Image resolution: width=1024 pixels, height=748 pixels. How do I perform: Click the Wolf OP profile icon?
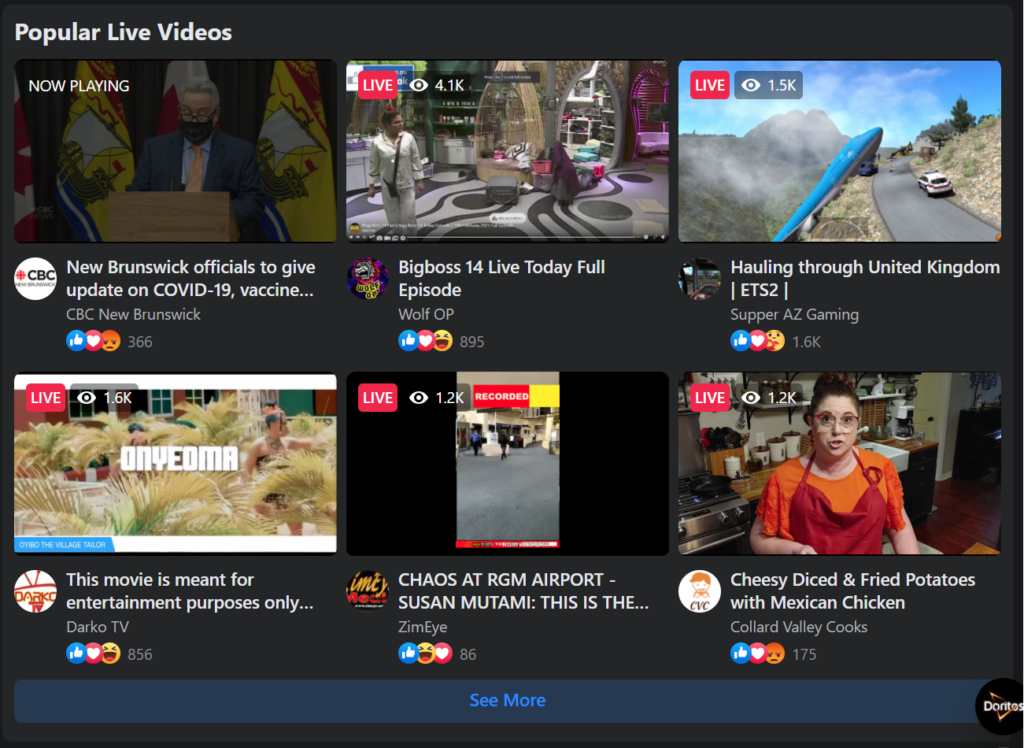pyautogui.click(x=366, y=280)
